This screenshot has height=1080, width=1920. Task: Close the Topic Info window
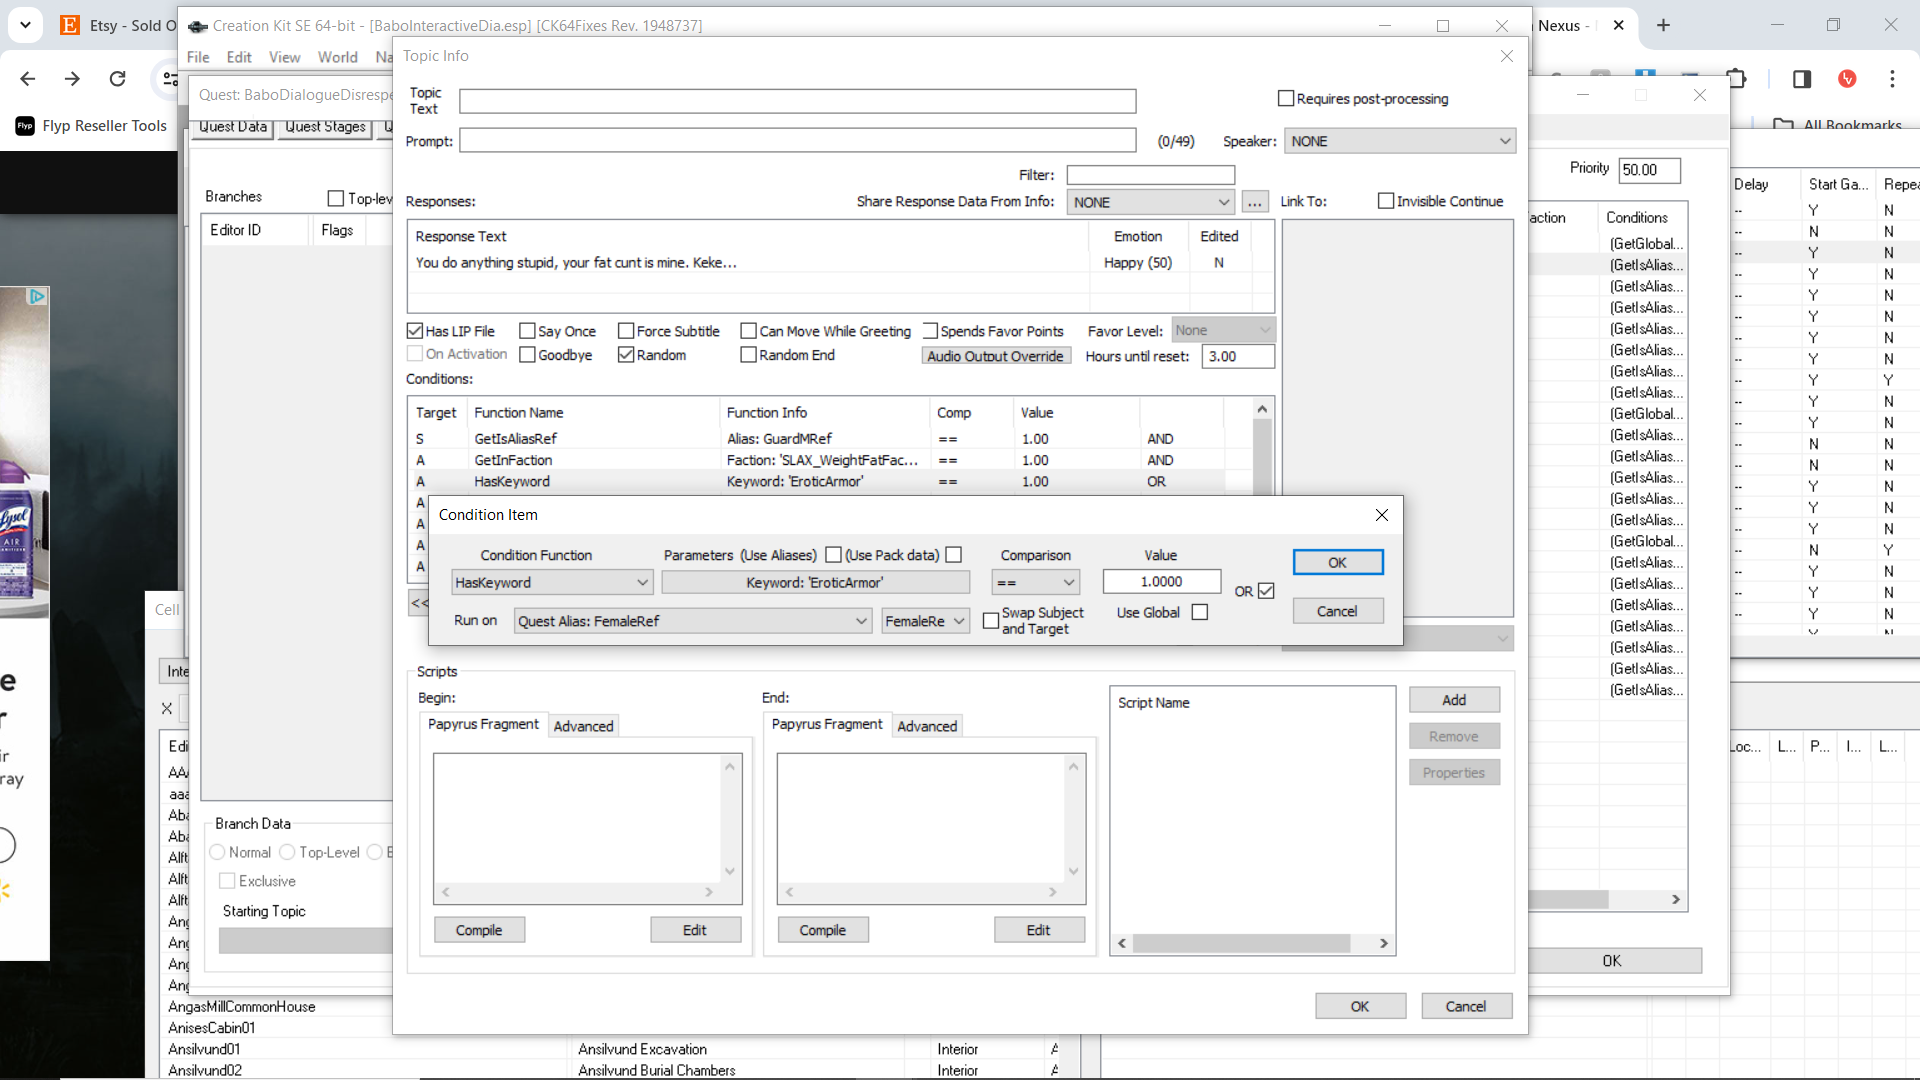click(x=1507, y=56)
